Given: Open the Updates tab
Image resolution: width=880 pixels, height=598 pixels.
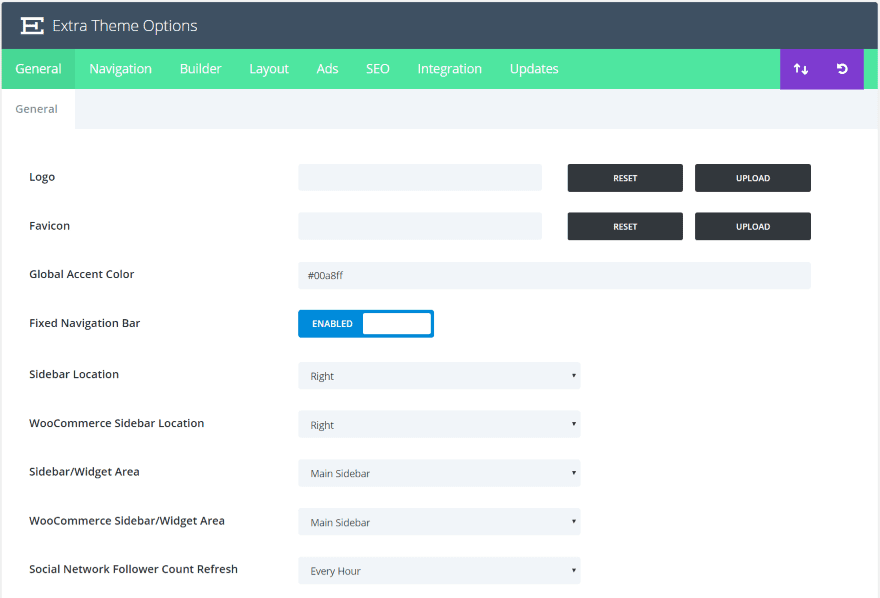Looking at the screenshot, I should click(x=534, y=69).
